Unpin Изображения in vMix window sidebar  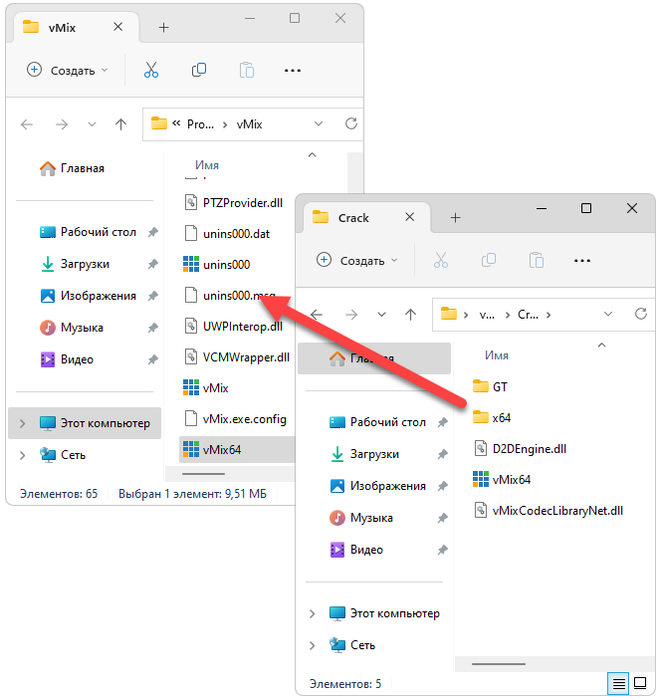(153, 296)
